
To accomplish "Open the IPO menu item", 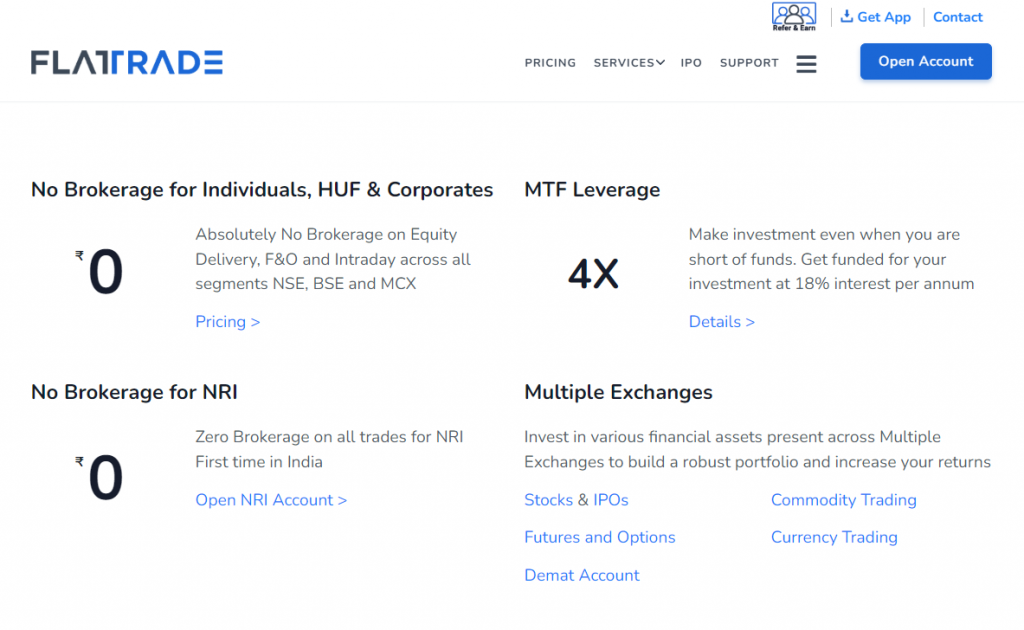I will [691, 63].
